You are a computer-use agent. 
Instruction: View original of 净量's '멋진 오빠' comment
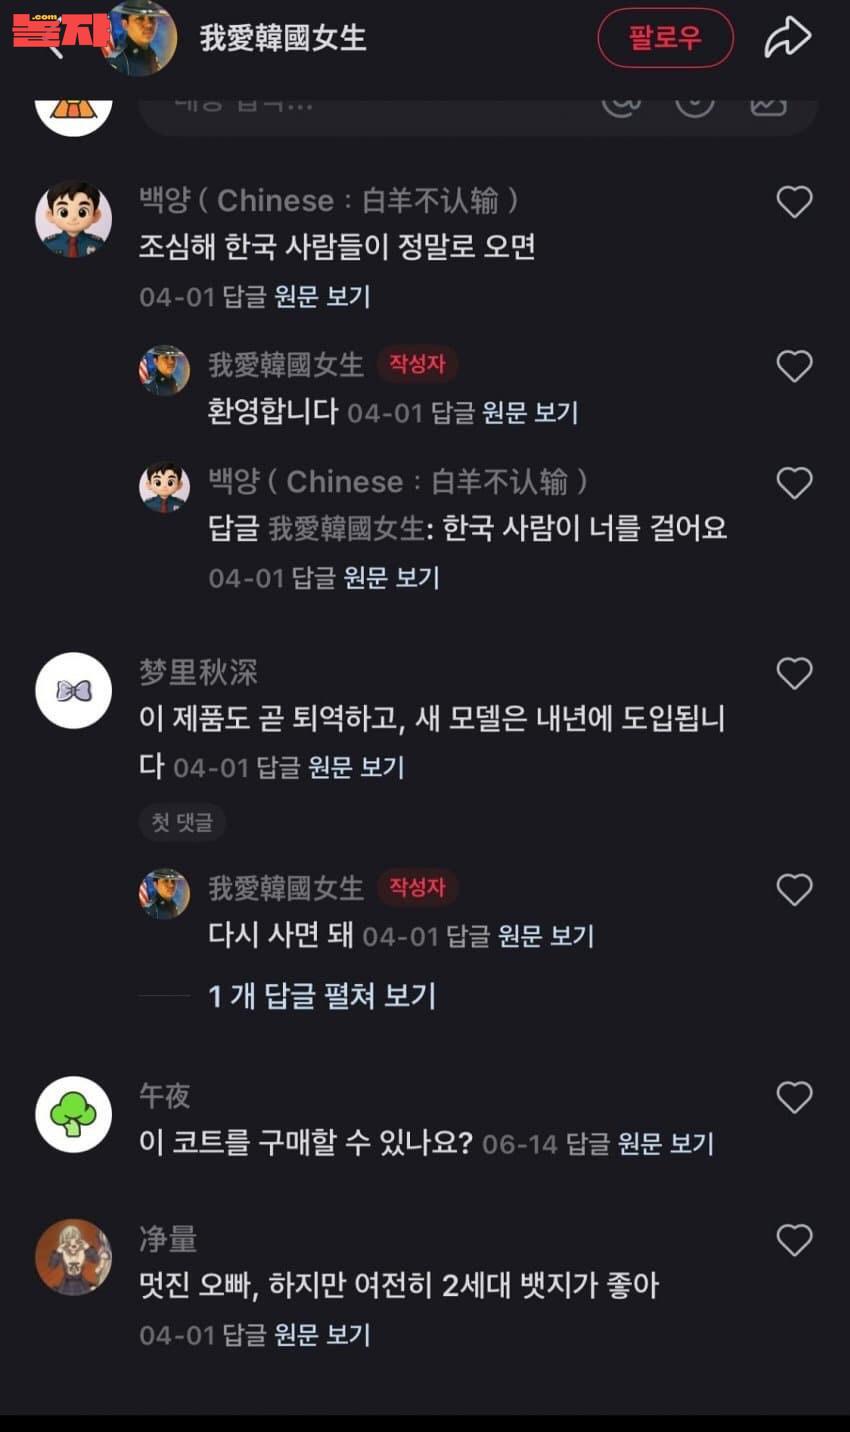322,1335
